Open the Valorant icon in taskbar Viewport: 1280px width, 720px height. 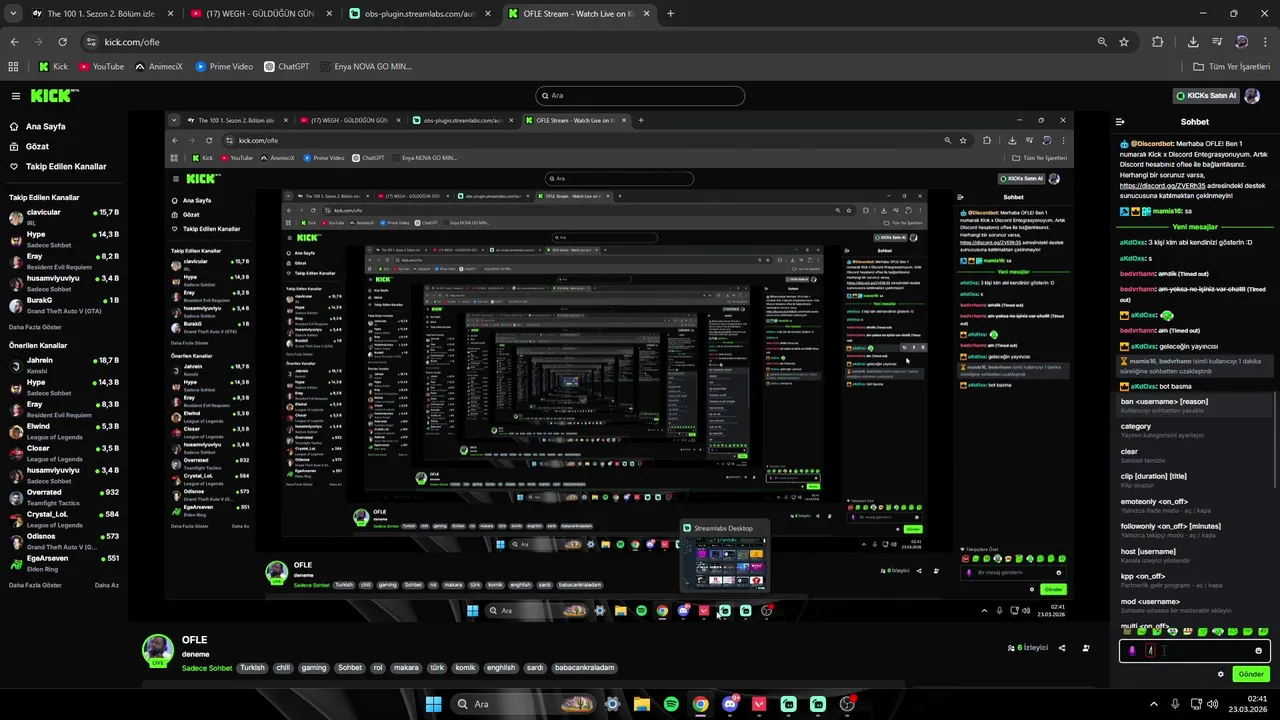[x=759, y=704]
